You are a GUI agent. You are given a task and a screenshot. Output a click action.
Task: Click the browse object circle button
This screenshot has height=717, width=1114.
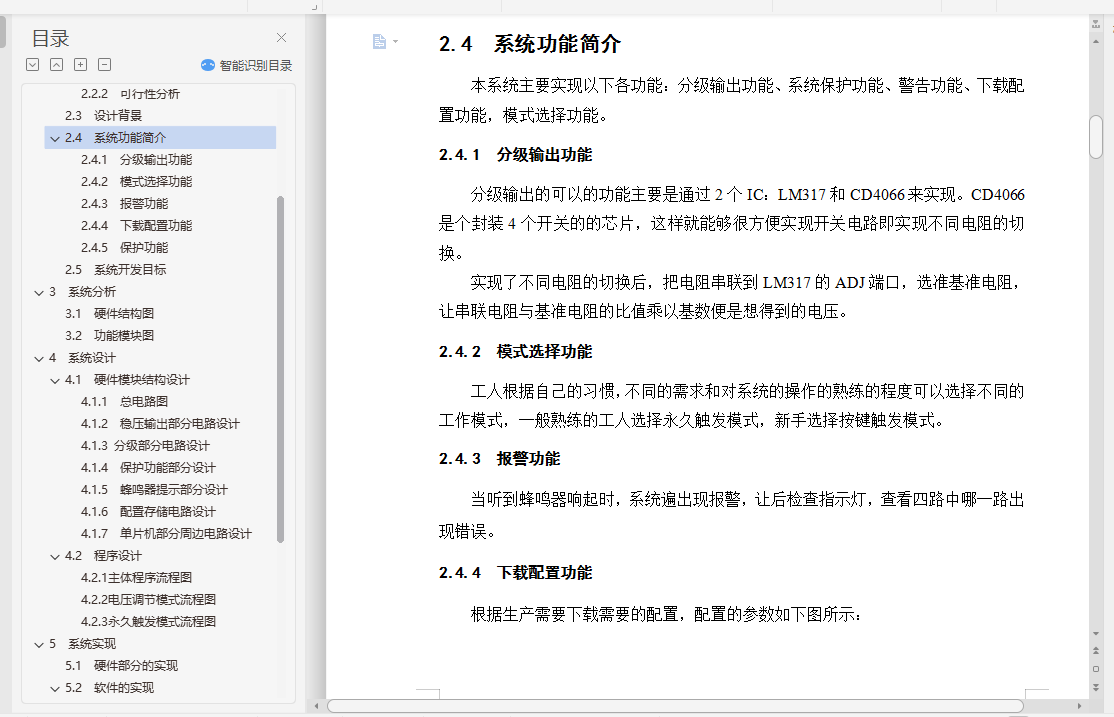point(1096,669)
